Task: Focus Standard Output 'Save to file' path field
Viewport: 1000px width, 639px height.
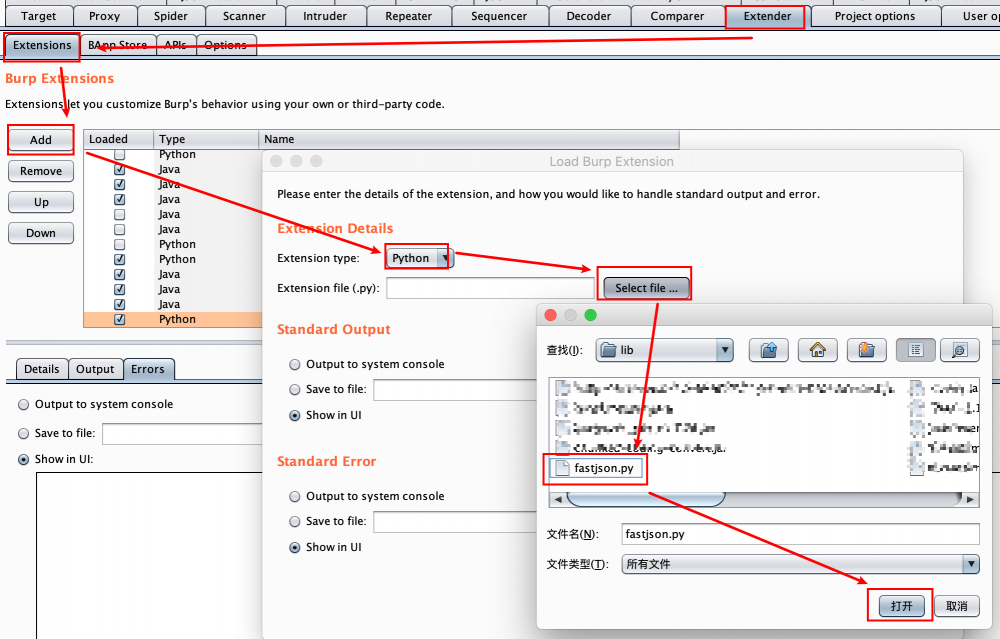Action: [455, 390]
